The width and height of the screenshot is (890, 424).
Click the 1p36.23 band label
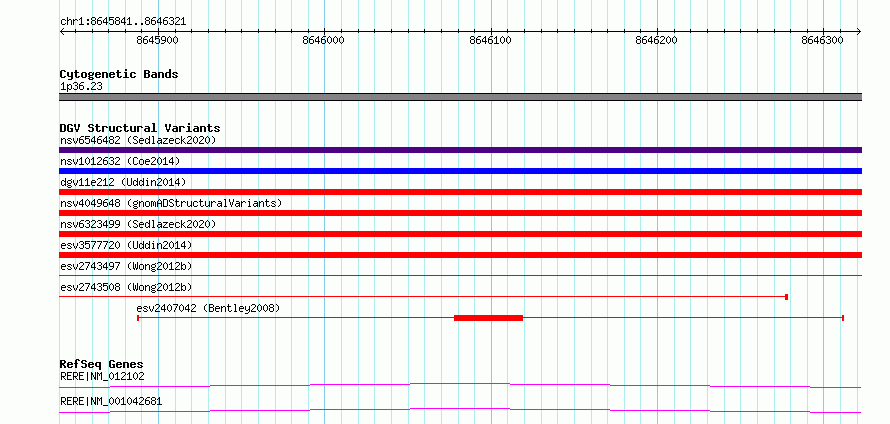pos(81,87)
